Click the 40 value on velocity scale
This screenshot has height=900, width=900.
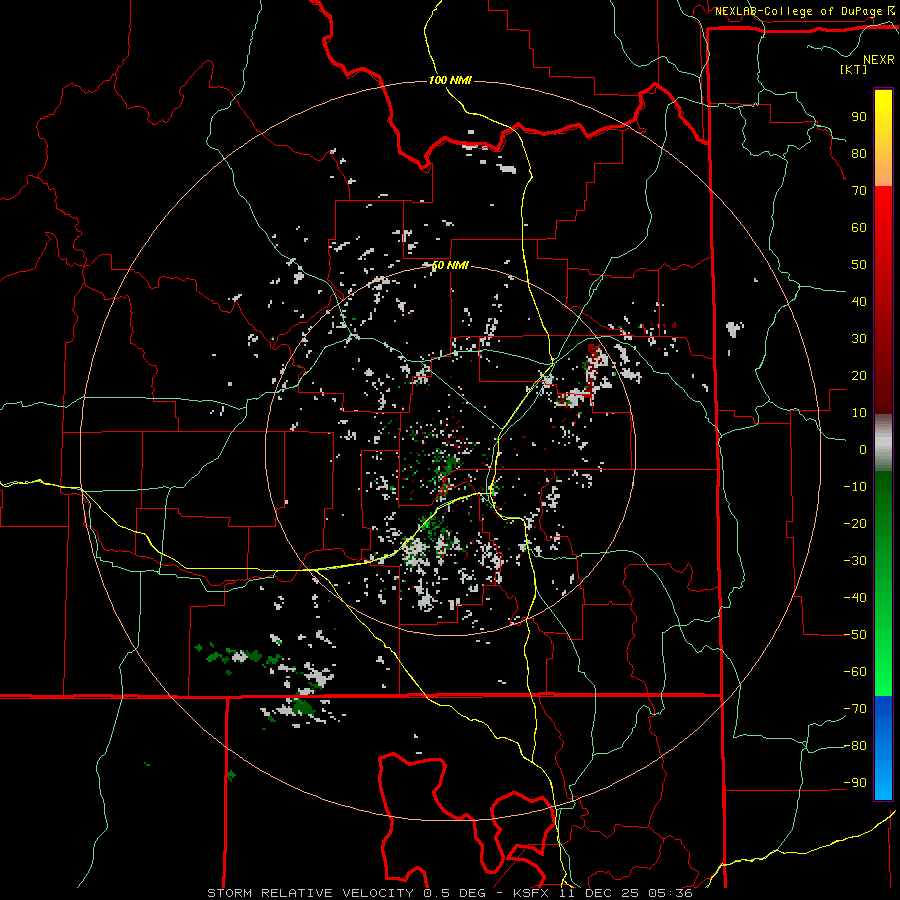point(859,301)
